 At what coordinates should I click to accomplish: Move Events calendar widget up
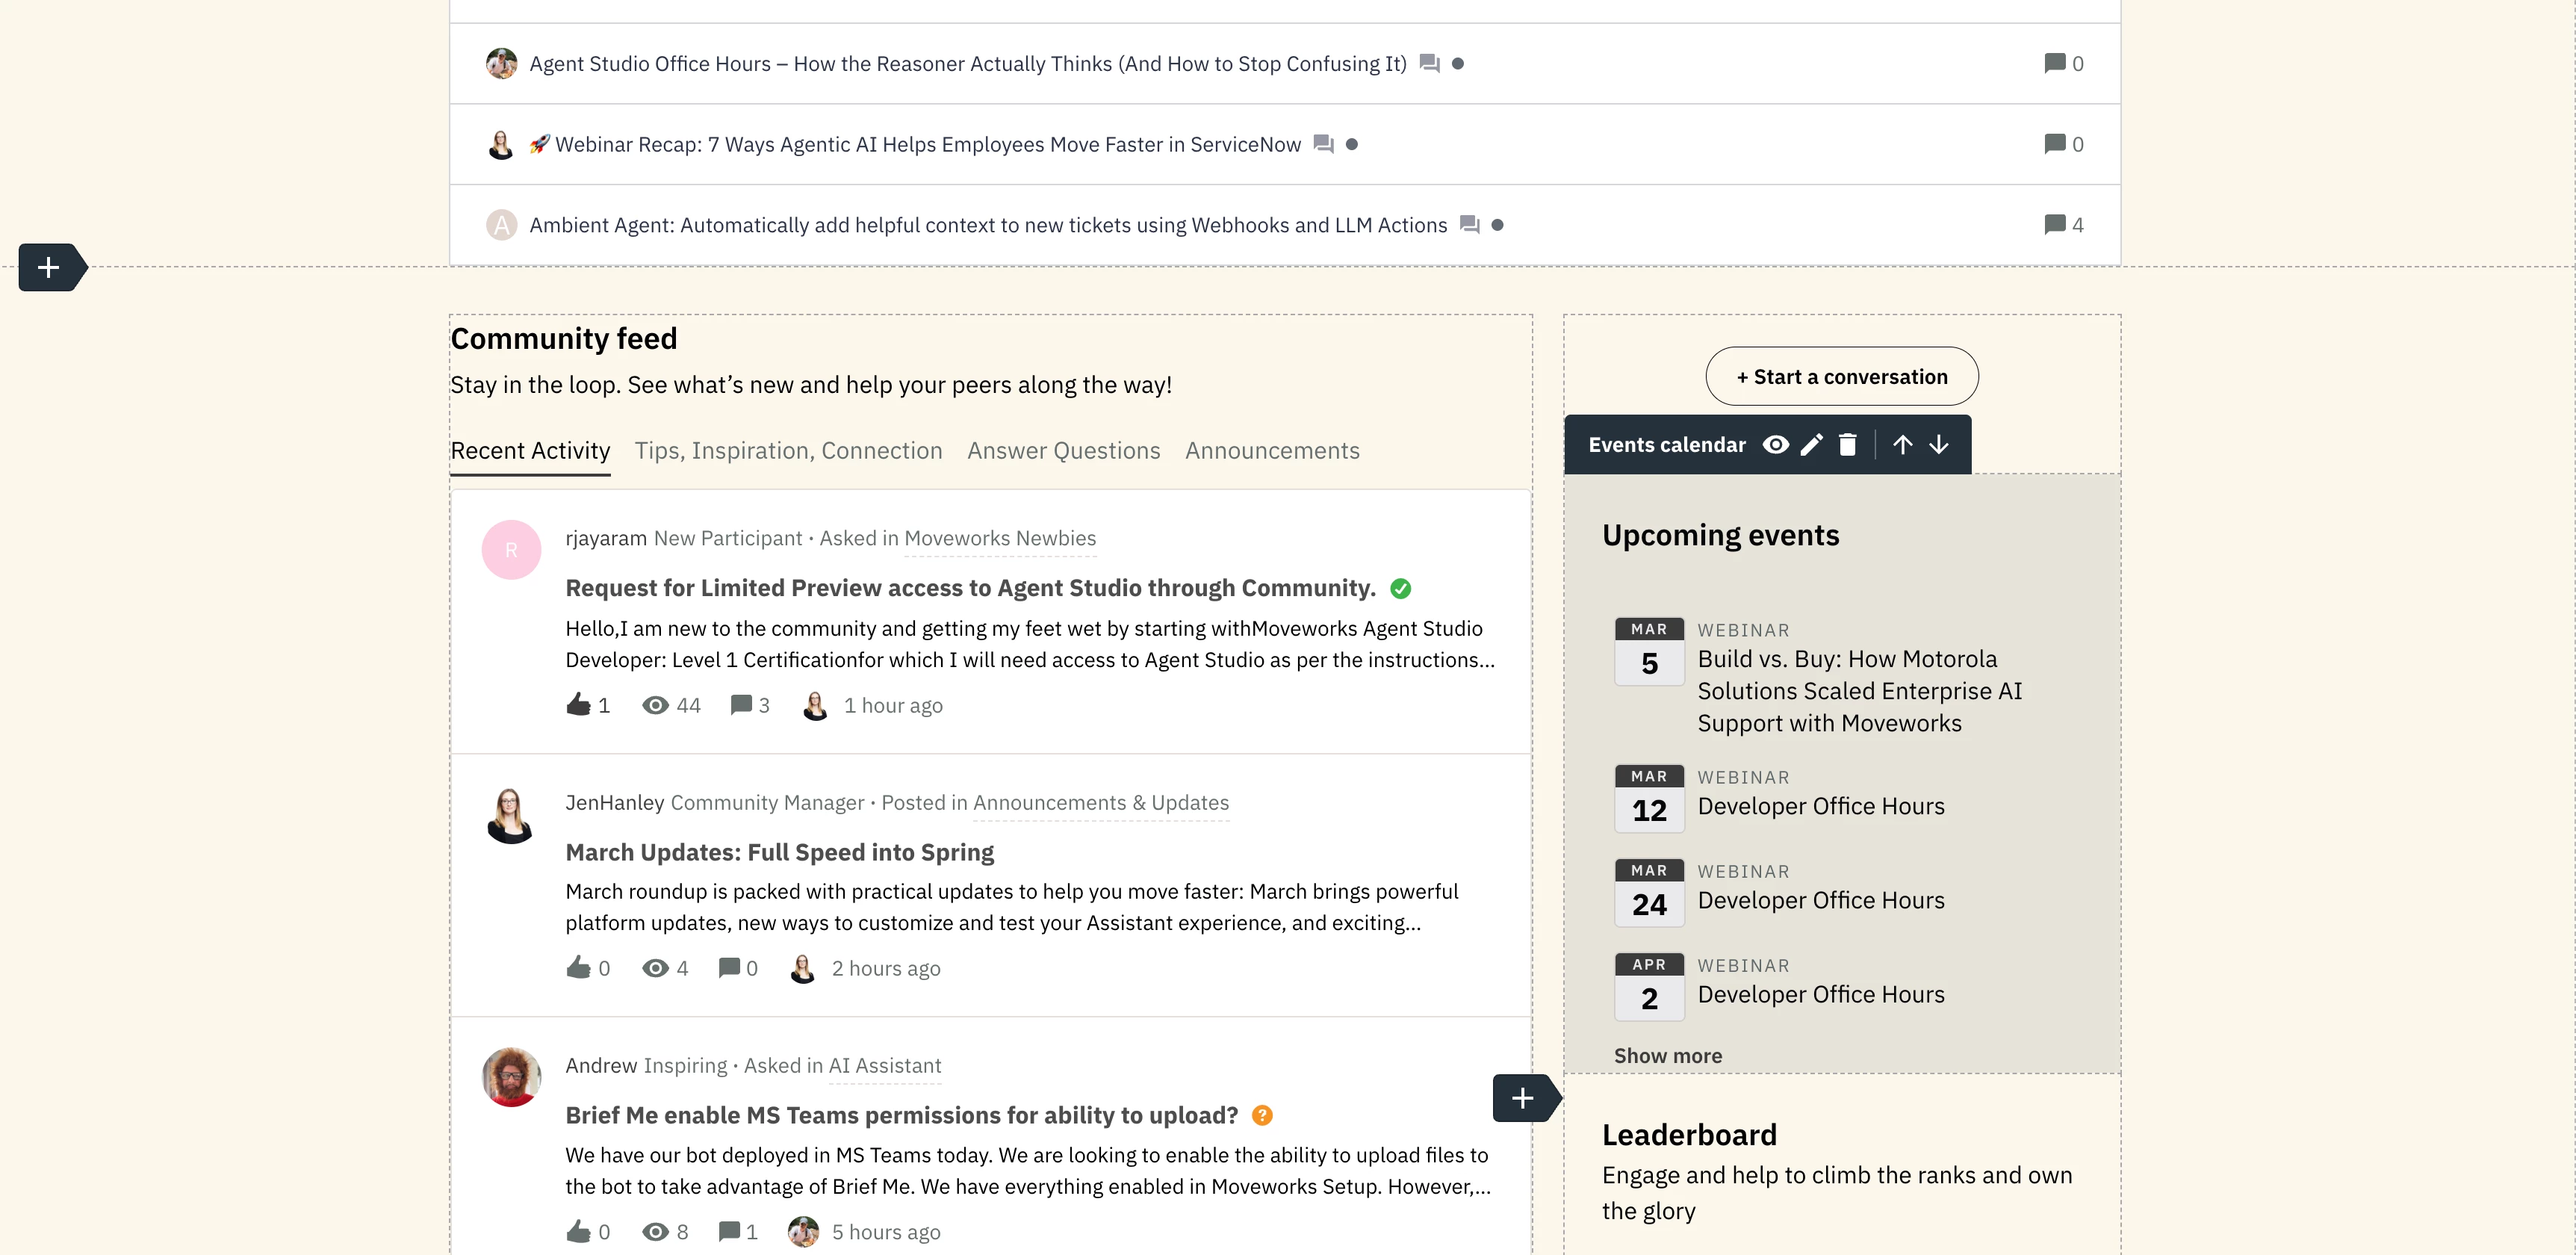click(x=1902, y=445)
